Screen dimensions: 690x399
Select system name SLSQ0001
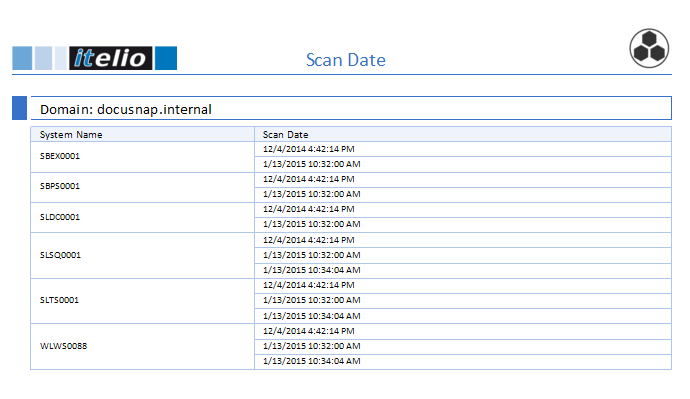60,255
